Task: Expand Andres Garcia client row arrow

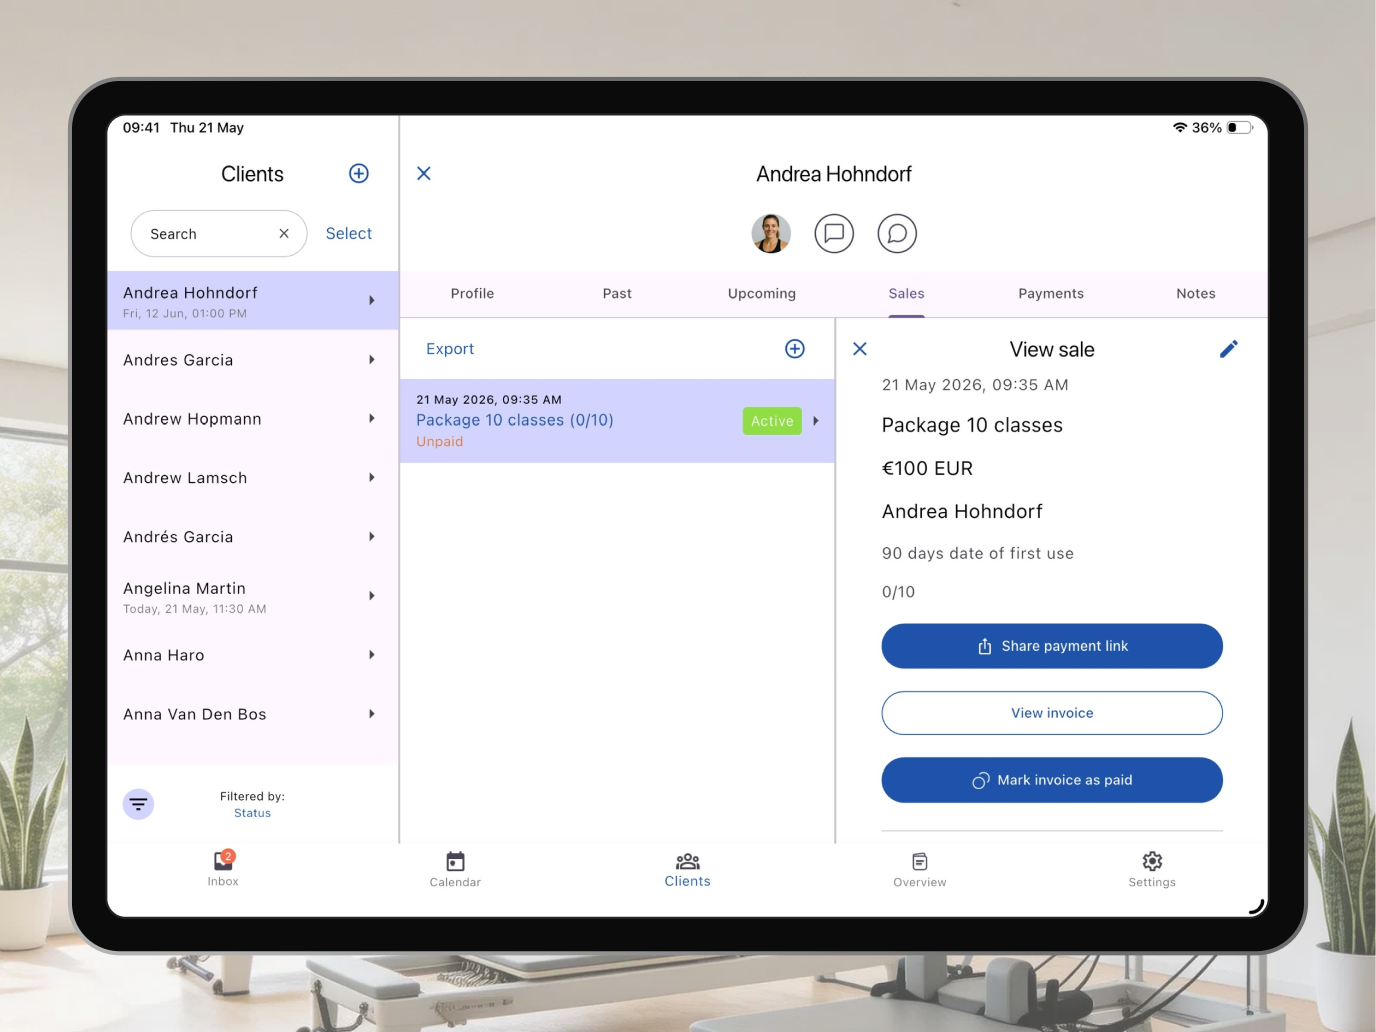Action: pos(372,360)
